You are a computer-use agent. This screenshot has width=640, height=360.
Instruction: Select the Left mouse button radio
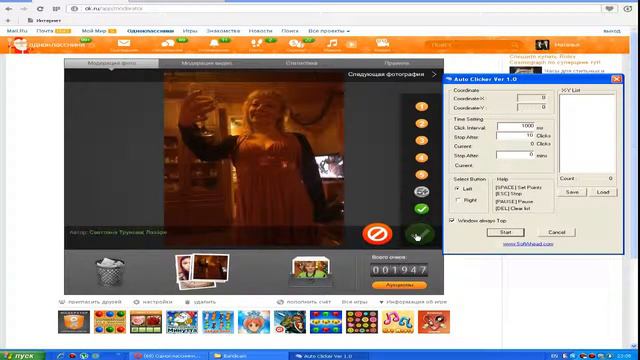tap(457, 189)
